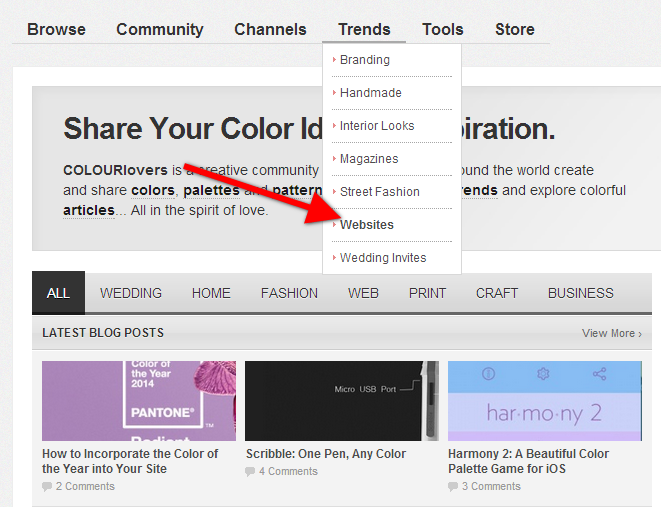
Task: Click Interior Looks in the dropdown
Action: [377, 126]
